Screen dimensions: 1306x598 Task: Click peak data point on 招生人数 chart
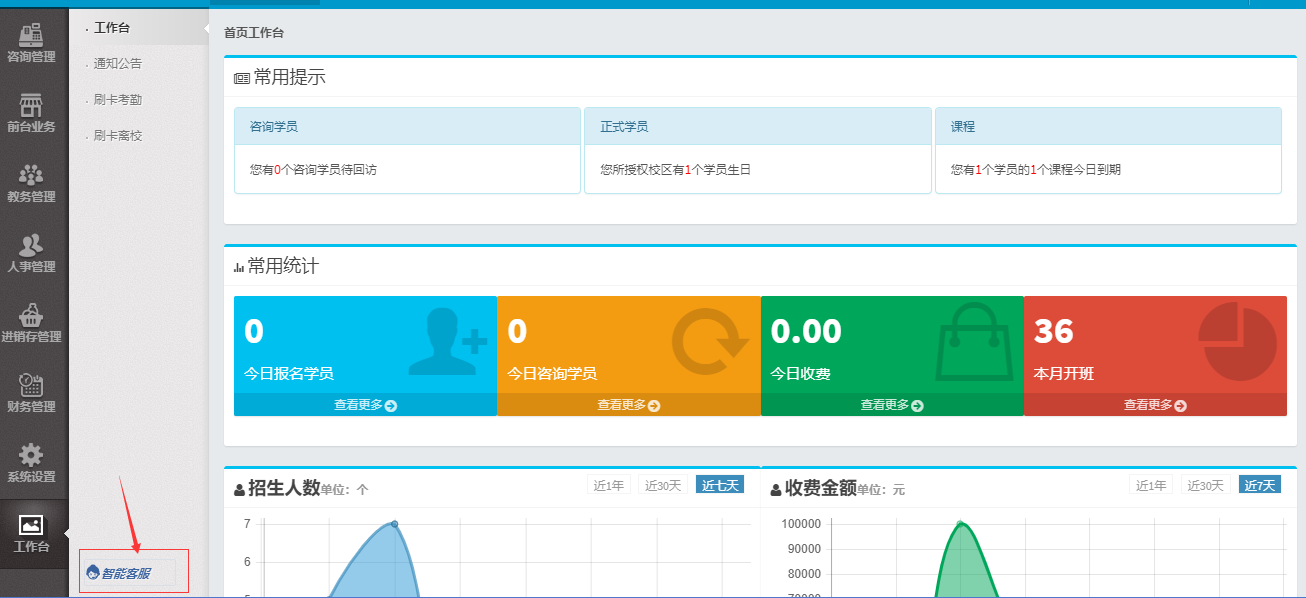[x=395, y=524]
